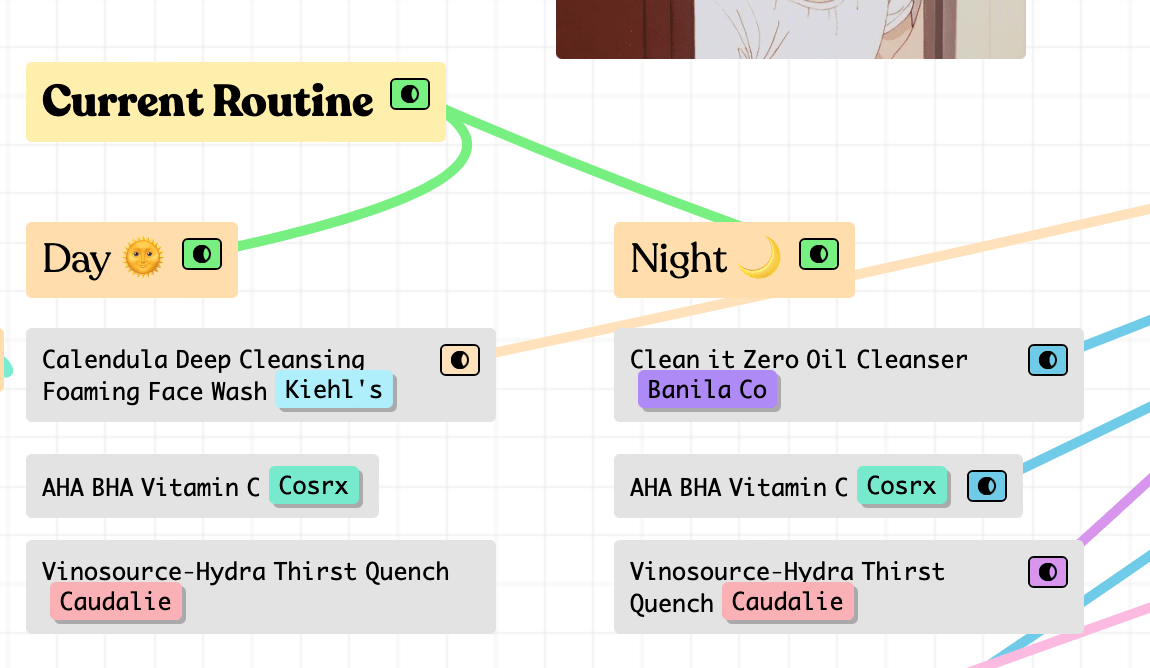Image resolution: width=1150 pixels, height=668 pixels.
Task: Click the Caudalie tag in Day column
Action: (x=116, y=602)
